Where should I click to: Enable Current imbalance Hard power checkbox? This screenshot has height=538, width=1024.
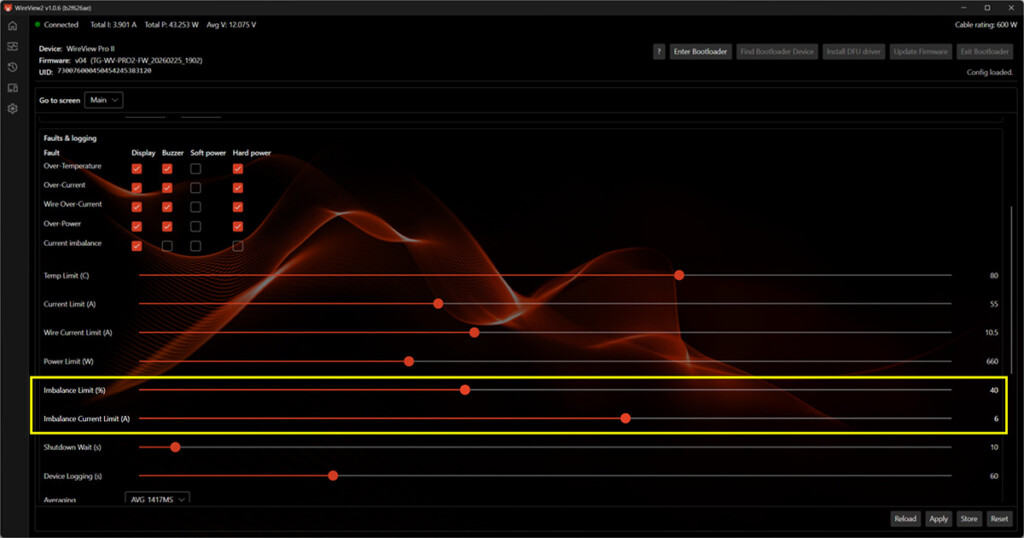pyautogui.click(x=238, y=246)
